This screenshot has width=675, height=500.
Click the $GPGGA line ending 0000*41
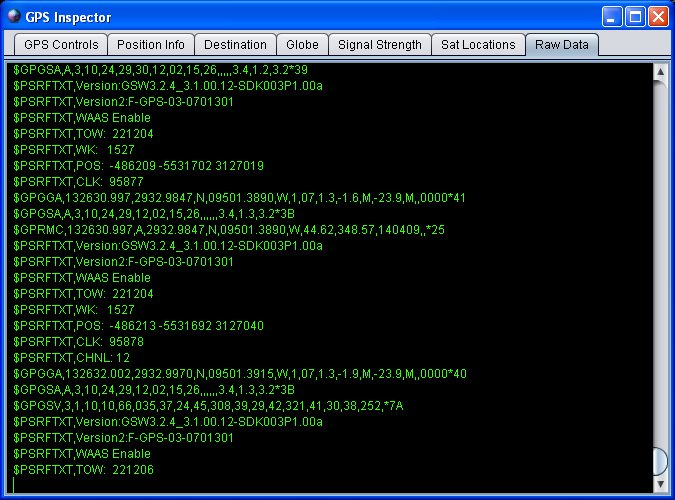(239, 198)
